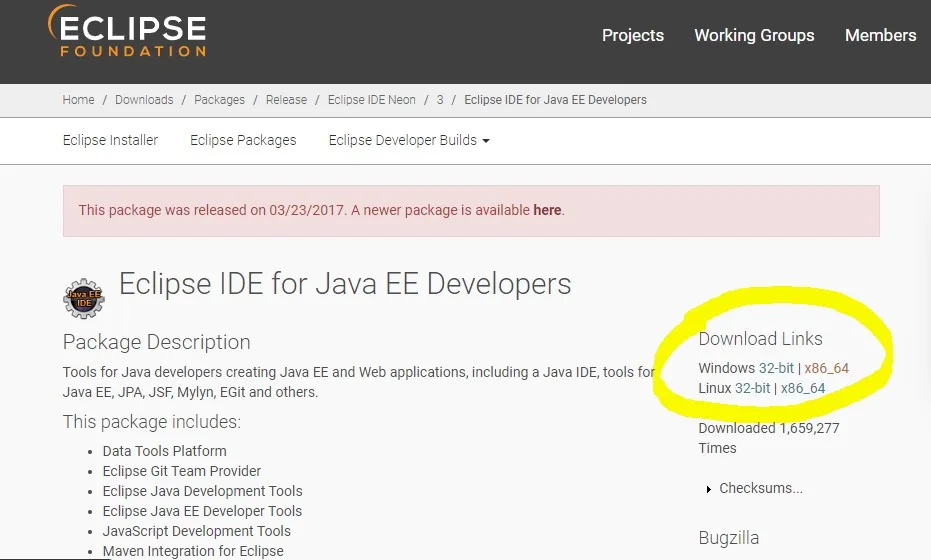
Task: Click the breadcrumb number 3 link
Action: 440,100
